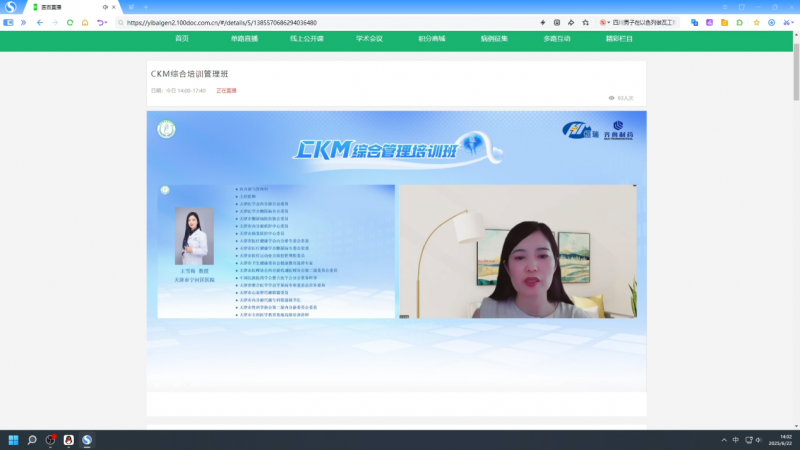Go to browser home page icon
800x450 pixels.
point(85,22)
